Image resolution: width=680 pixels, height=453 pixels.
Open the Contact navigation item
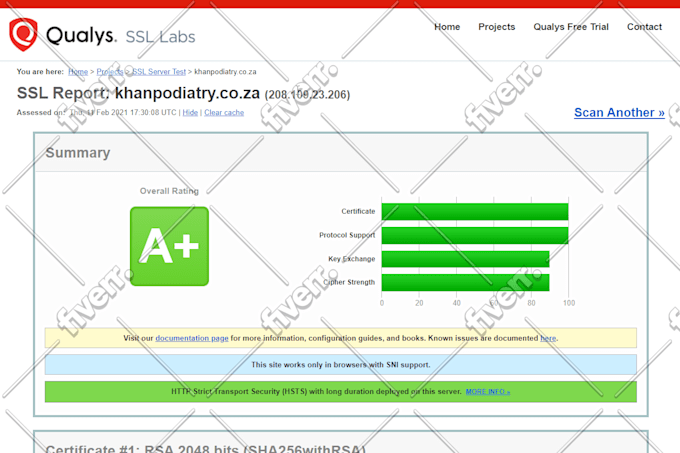pos(644,27)
